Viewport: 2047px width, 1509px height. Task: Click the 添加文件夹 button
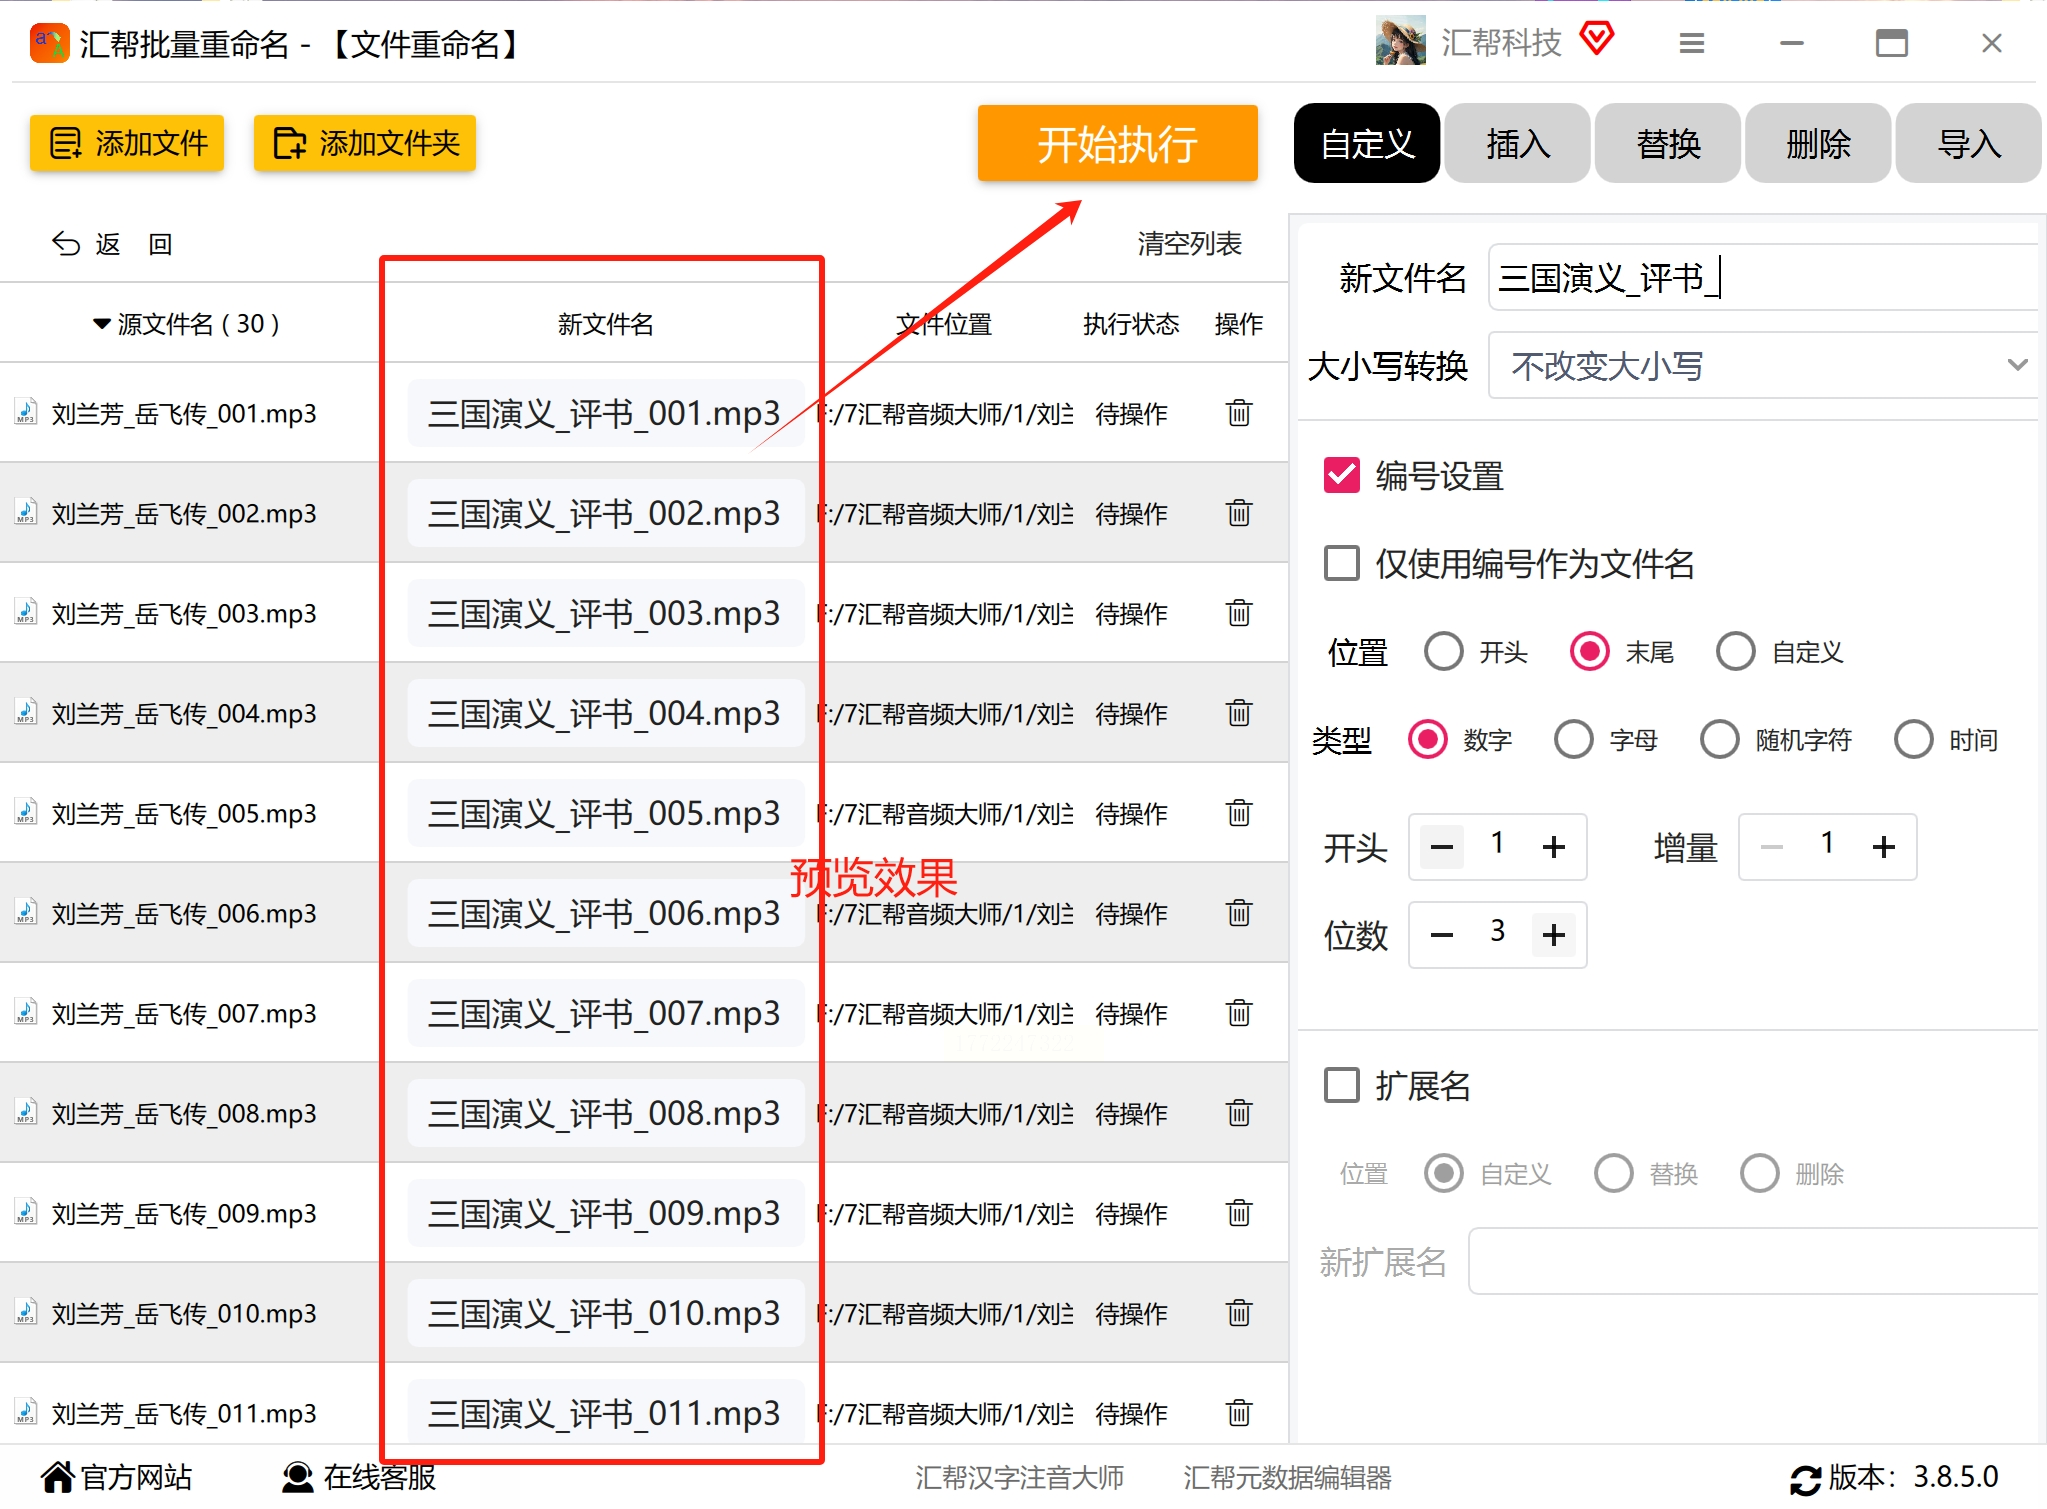(365, 144)
